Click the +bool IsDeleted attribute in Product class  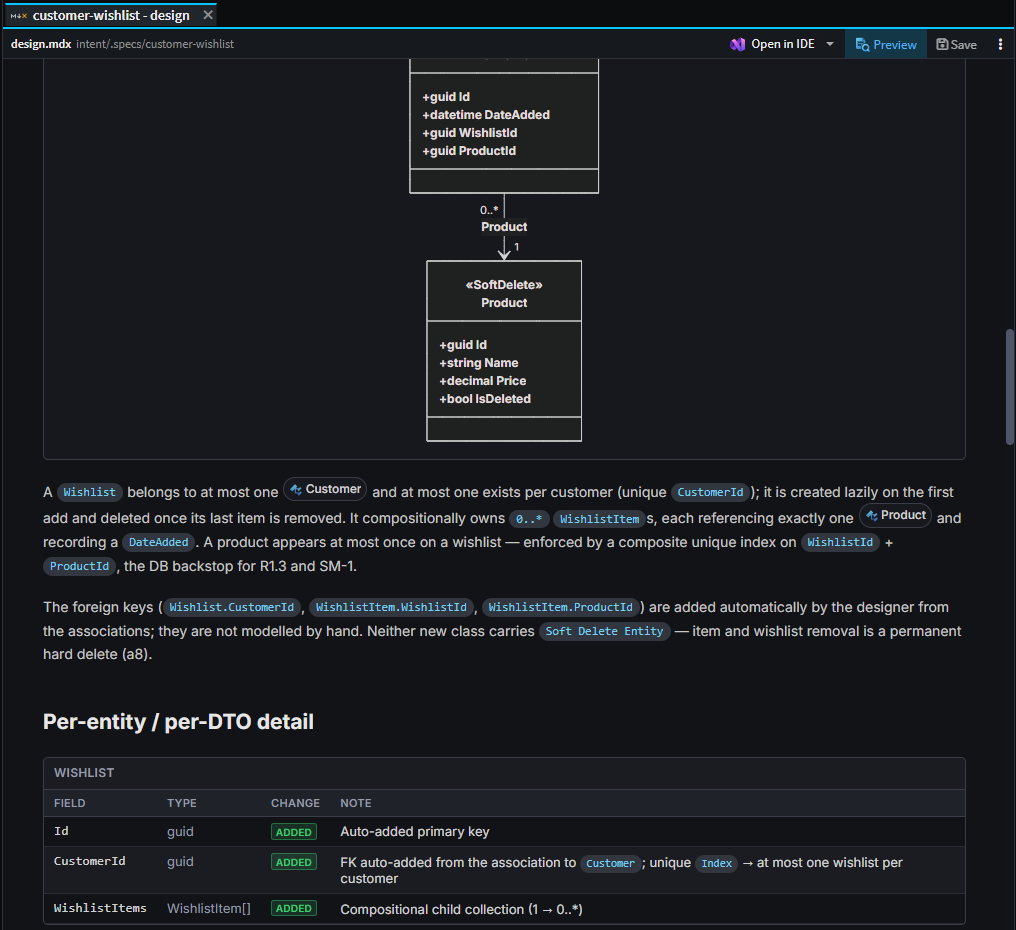tap(485, 399)
